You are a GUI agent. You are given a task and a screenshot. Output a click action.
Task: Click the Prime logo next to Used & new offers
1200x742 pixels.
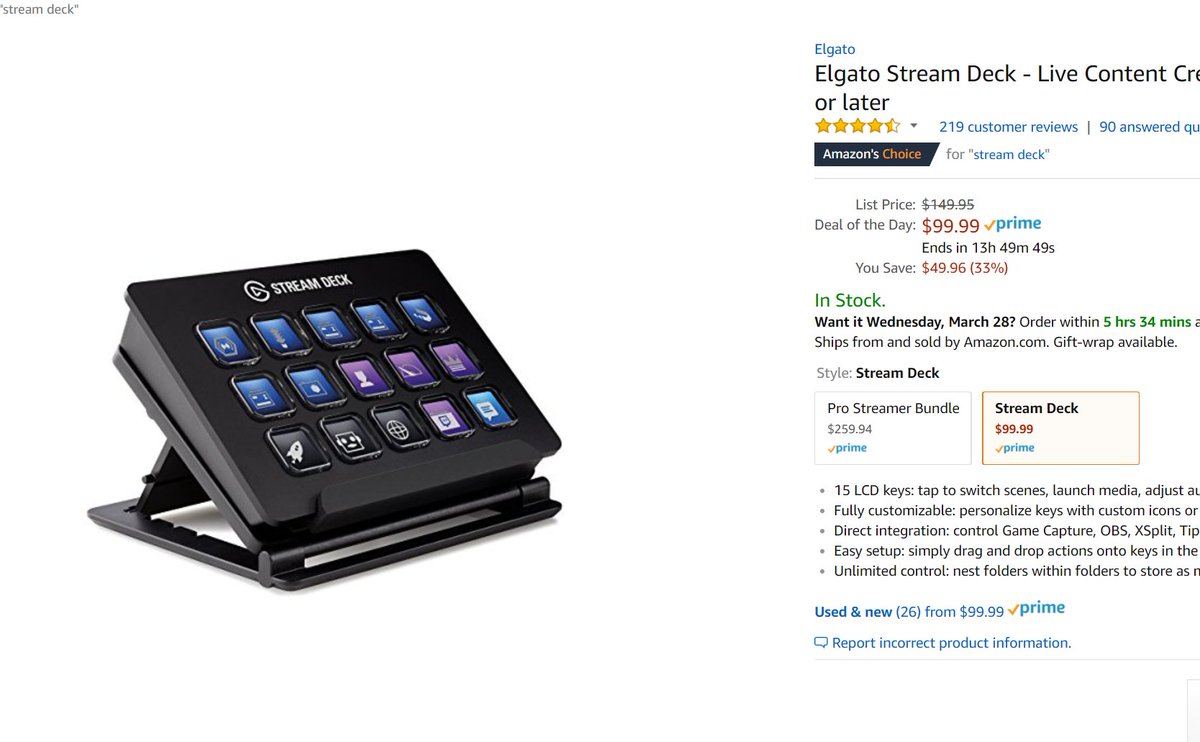tap(1036, 609)
